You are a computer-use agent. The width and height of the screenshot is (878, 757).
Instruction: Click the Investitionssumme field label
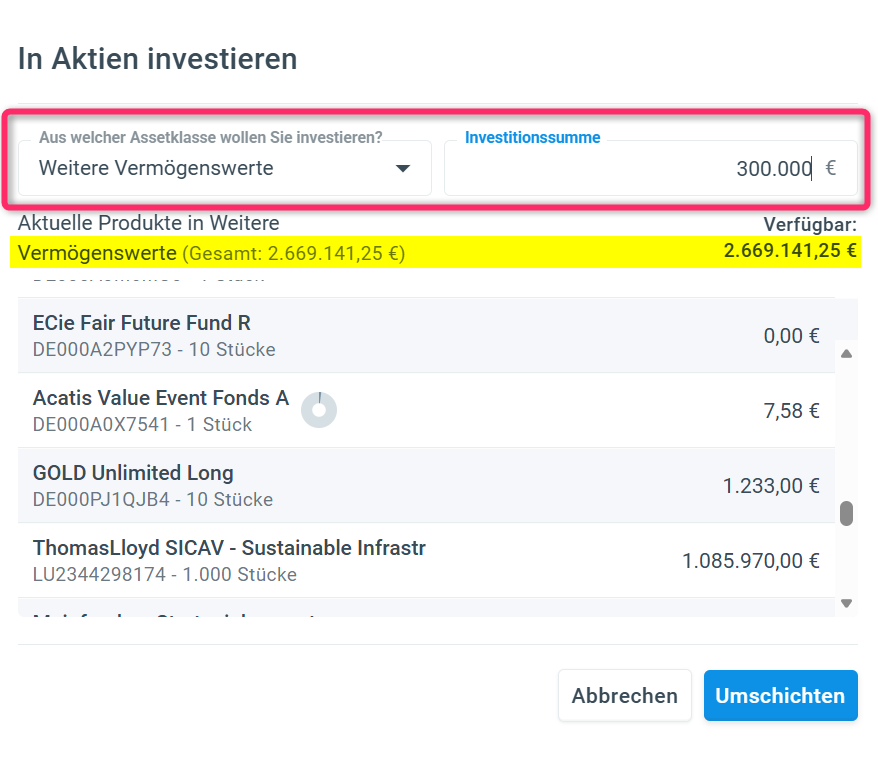pos(533,138)
